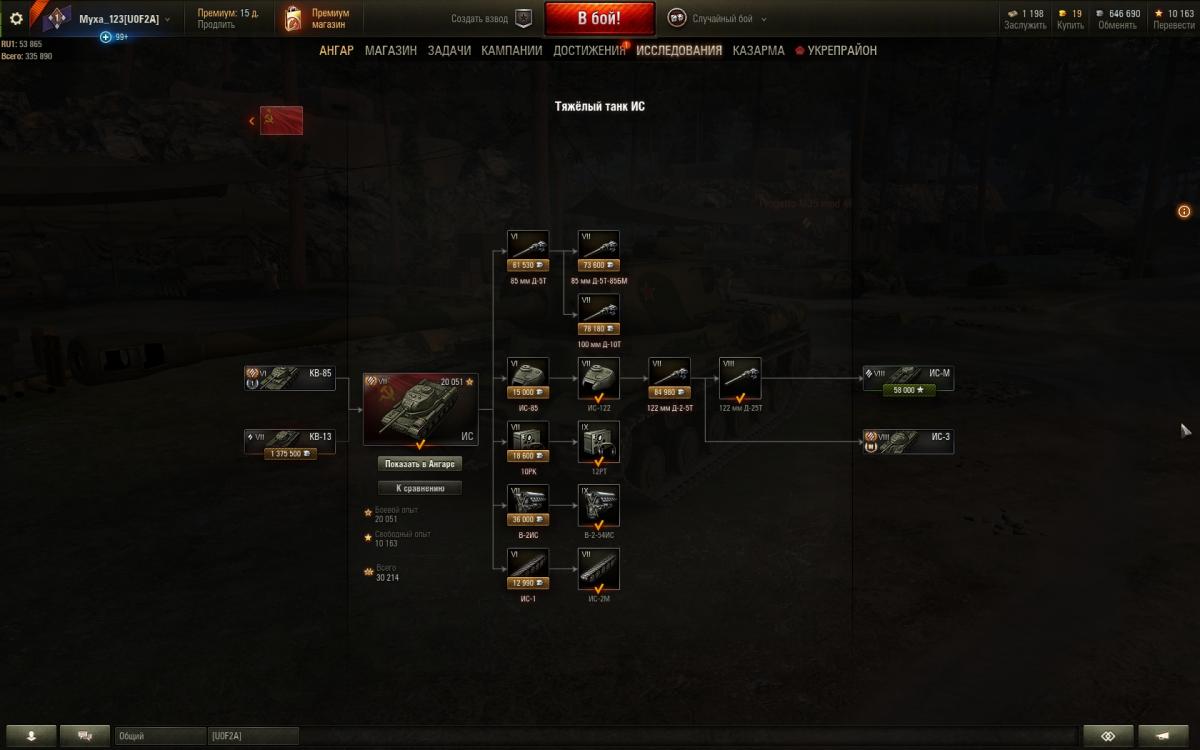Image resolution: width=1200 pixels, height=750 pixels.
Task: Click the 122 мм Д-25Т gun module
Action: click(740, 378)
